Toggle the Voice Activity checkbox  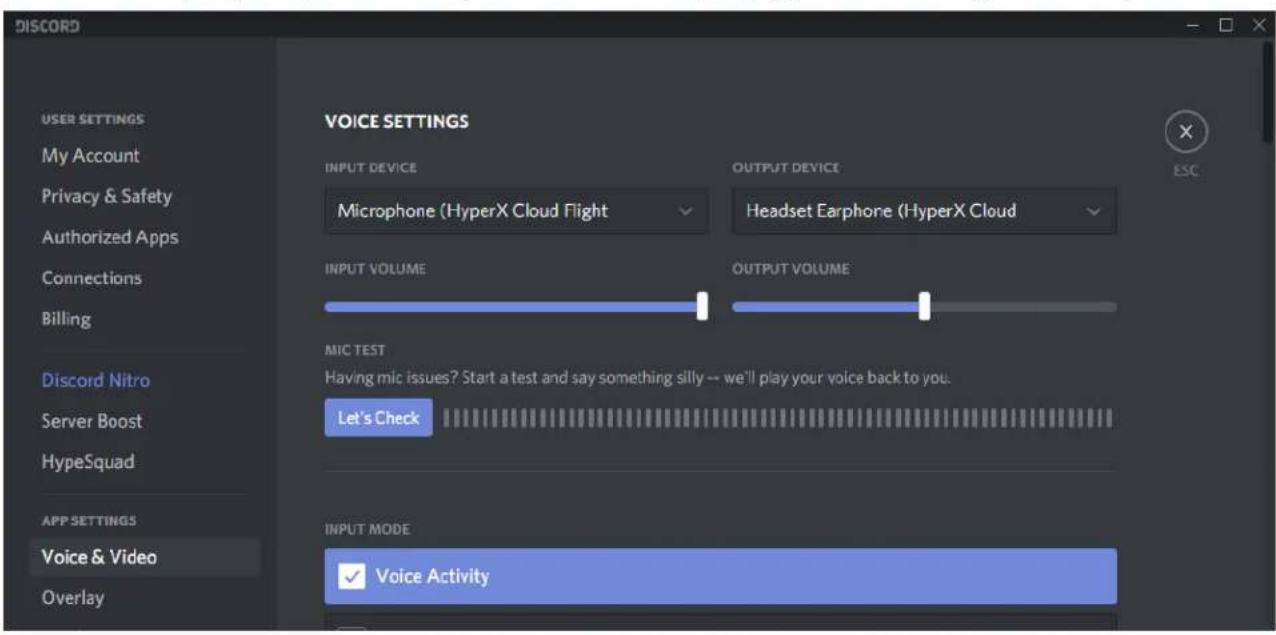pos(352,576)
